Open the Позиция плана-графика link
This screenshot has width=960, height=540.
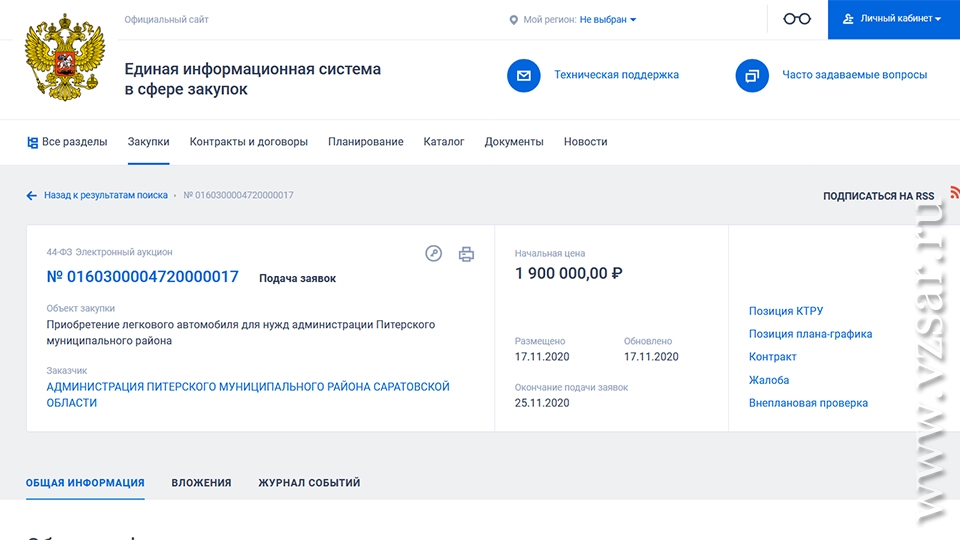tap(810, 334)
